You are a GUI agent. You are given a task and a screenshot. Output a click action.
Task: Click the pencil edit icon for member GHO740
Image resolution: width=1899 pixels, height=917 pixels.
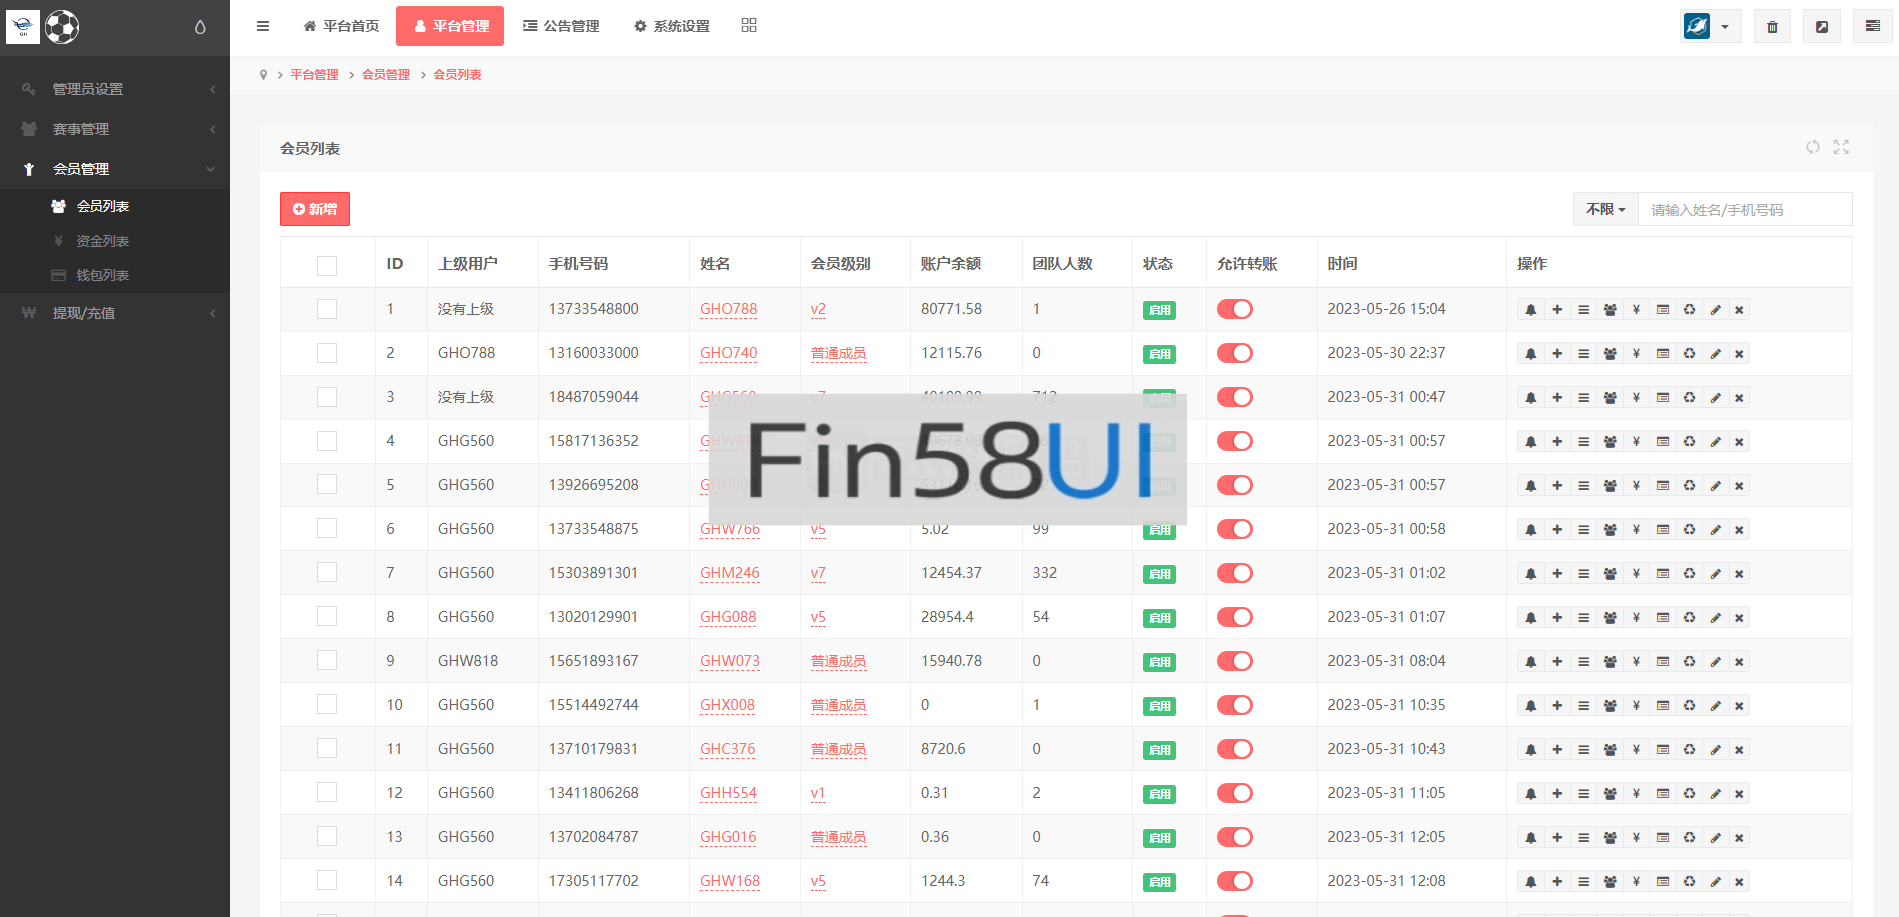(1715, 354)
